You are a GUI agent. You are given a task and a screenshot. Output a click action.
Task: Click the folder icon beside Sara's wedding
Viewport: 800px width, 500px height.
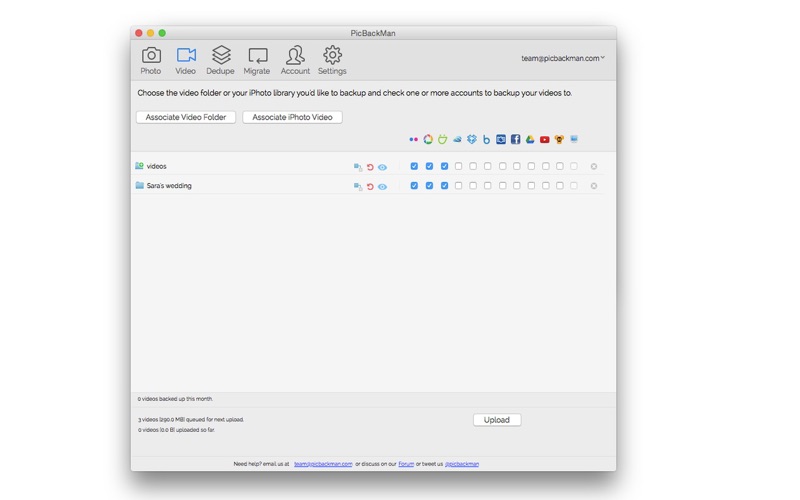click(x=139, y=185)
